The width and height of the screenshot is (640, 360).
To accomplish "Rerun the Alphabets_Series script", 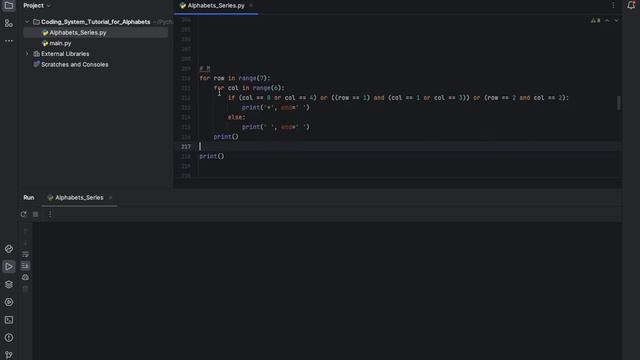I will 24,214.
